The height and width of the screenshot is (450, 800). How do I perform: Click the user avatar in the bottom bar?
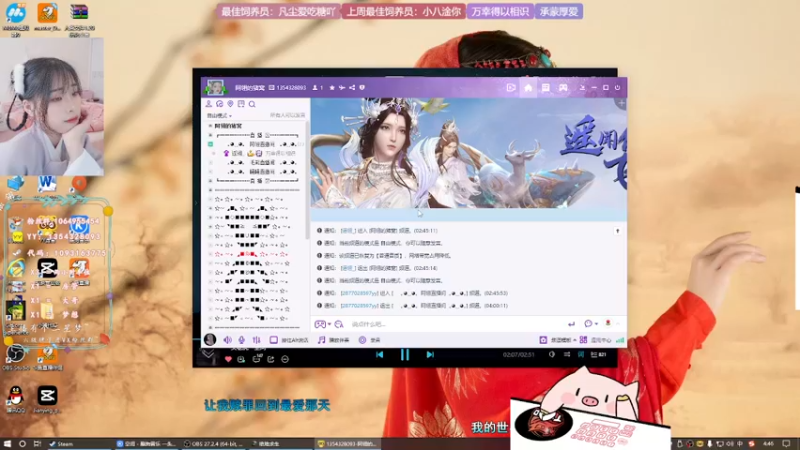pos(210,340)
